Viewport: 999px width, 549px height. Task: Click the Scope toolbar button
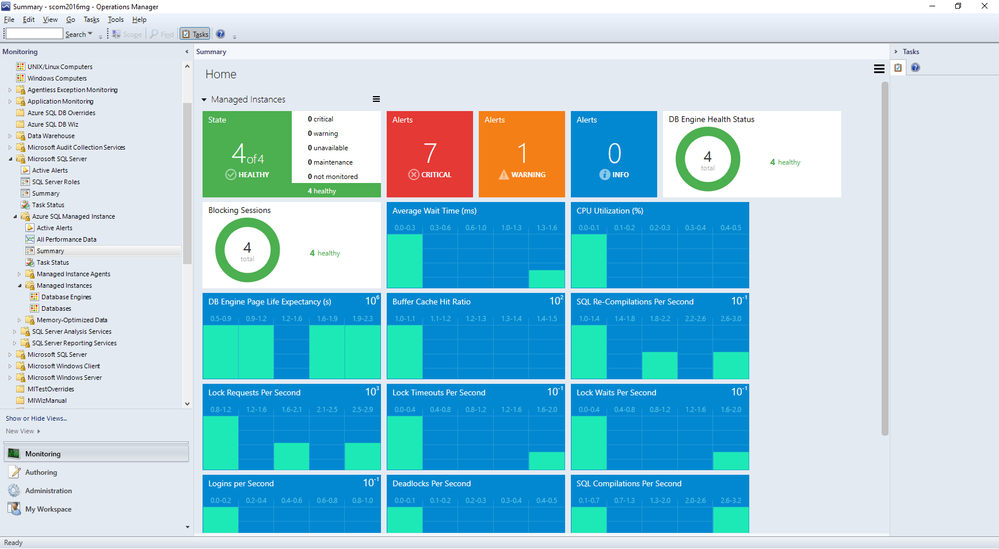127,34
